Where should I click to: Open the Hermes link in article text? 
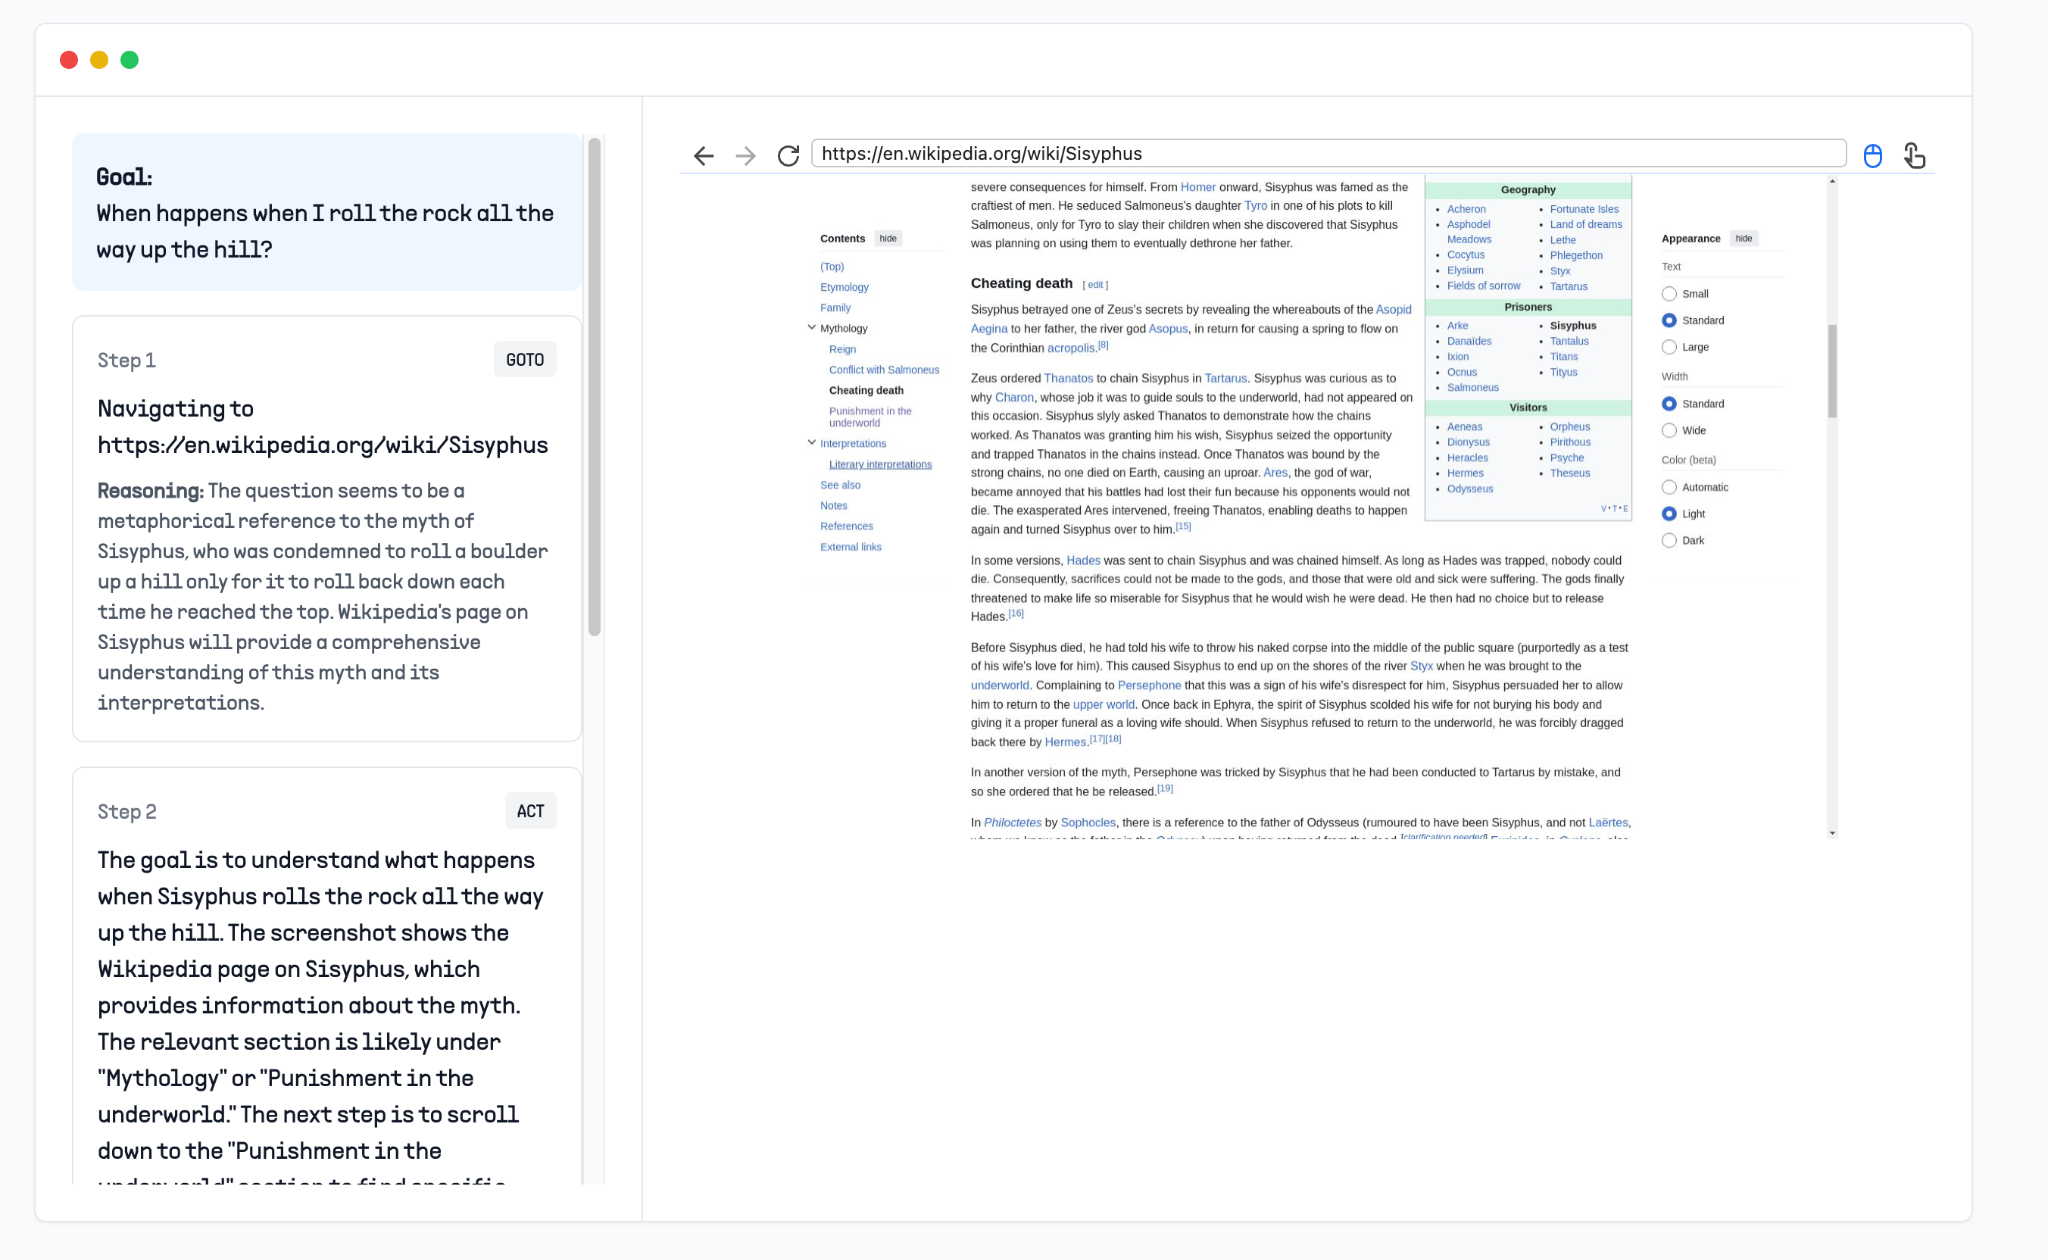[x=1065, y=742]
